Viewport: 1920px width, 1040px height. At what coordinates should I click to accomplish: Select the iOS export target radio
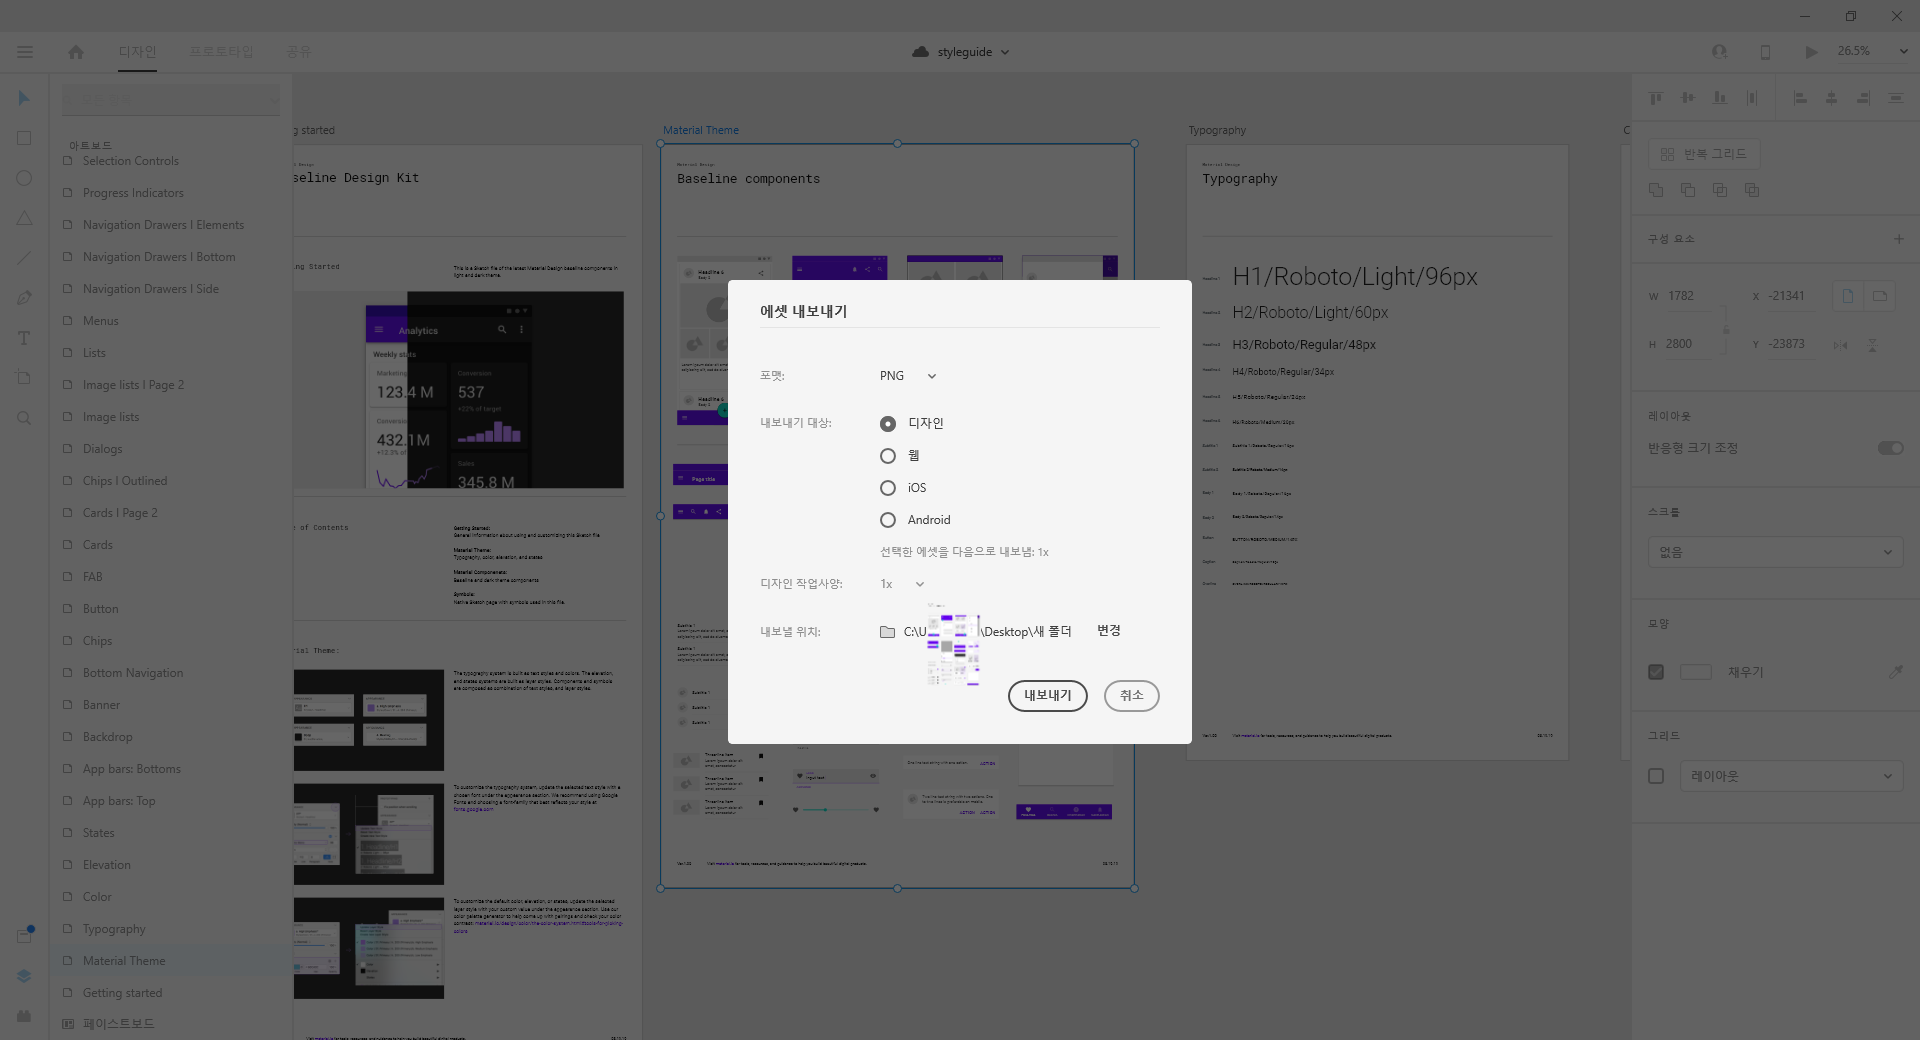tap(888, 488)
